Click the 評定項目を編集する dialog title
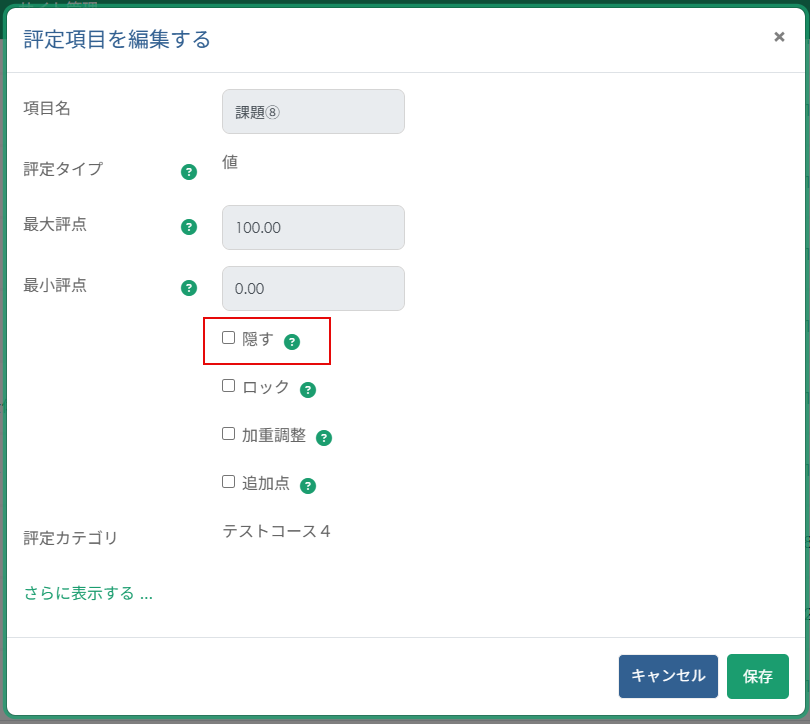The width and height of the screenshot is (810, 724). [x=117, y=39]
